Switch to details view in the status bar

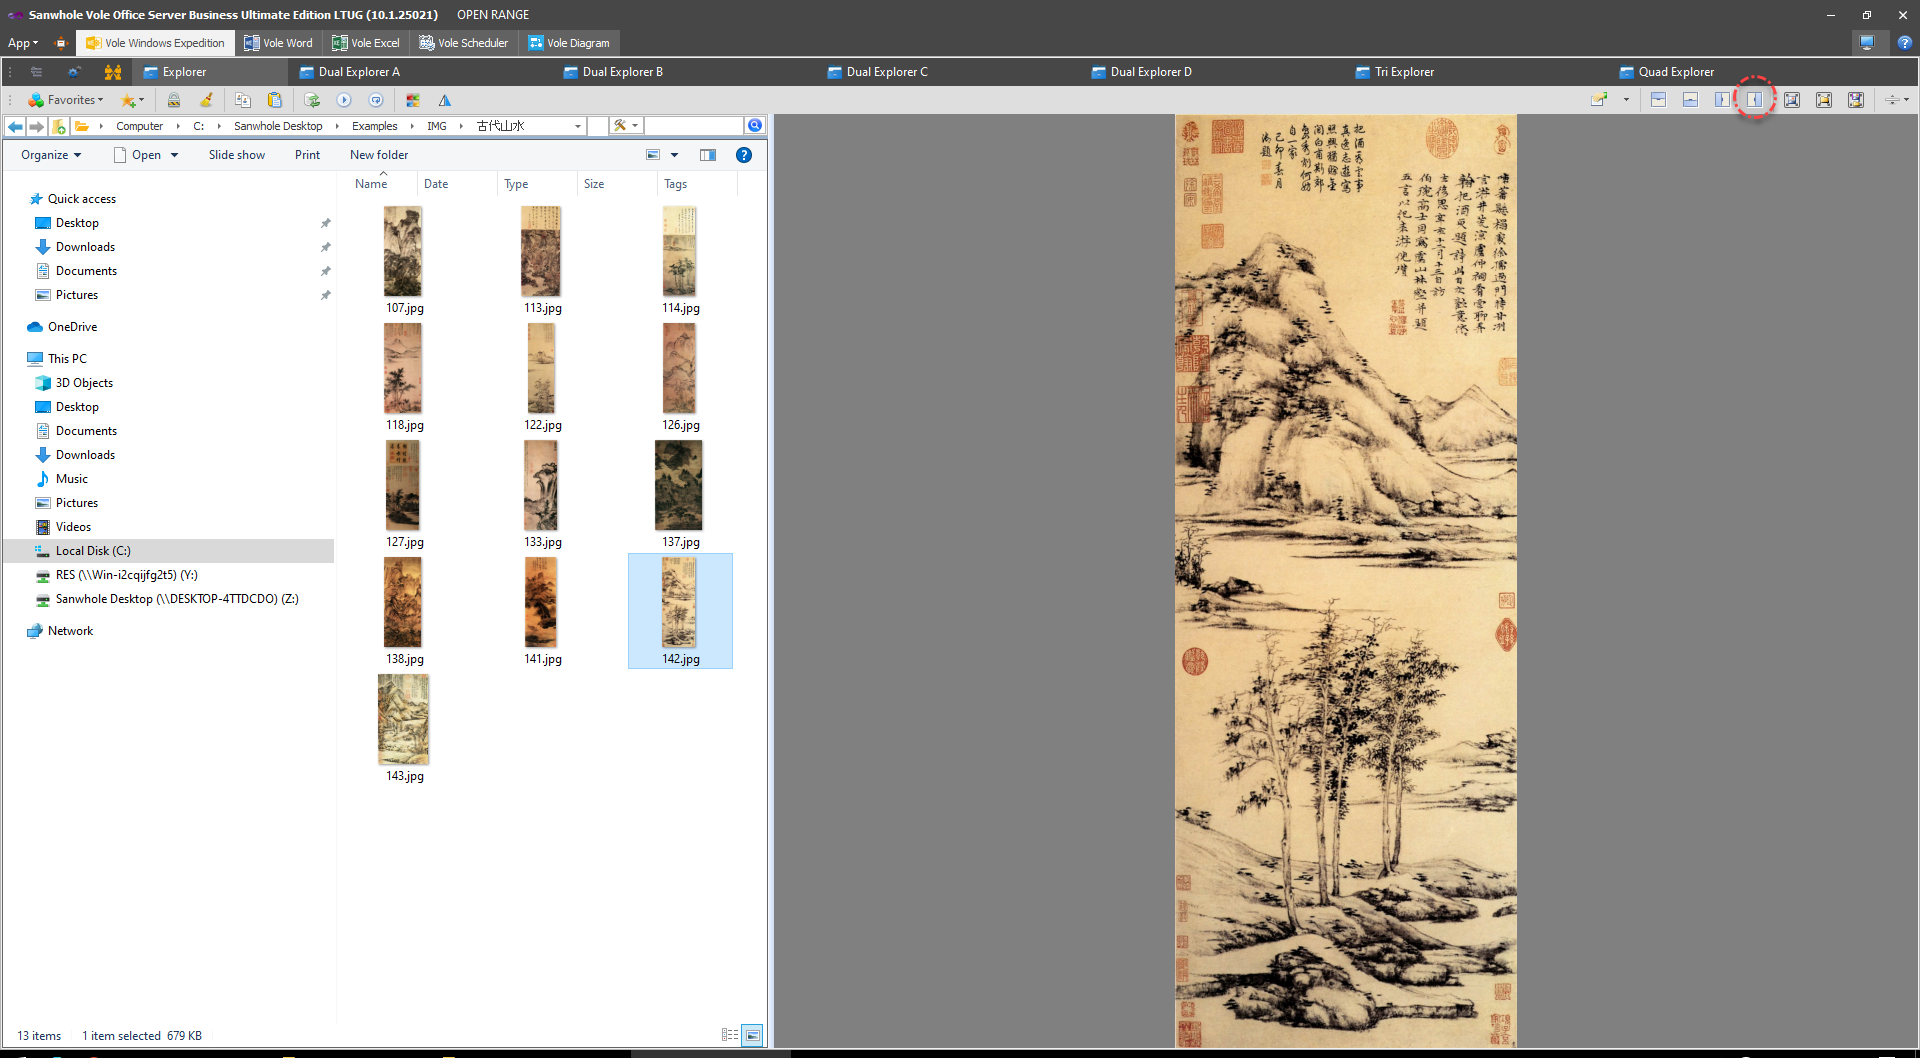tap(730, 1035)
